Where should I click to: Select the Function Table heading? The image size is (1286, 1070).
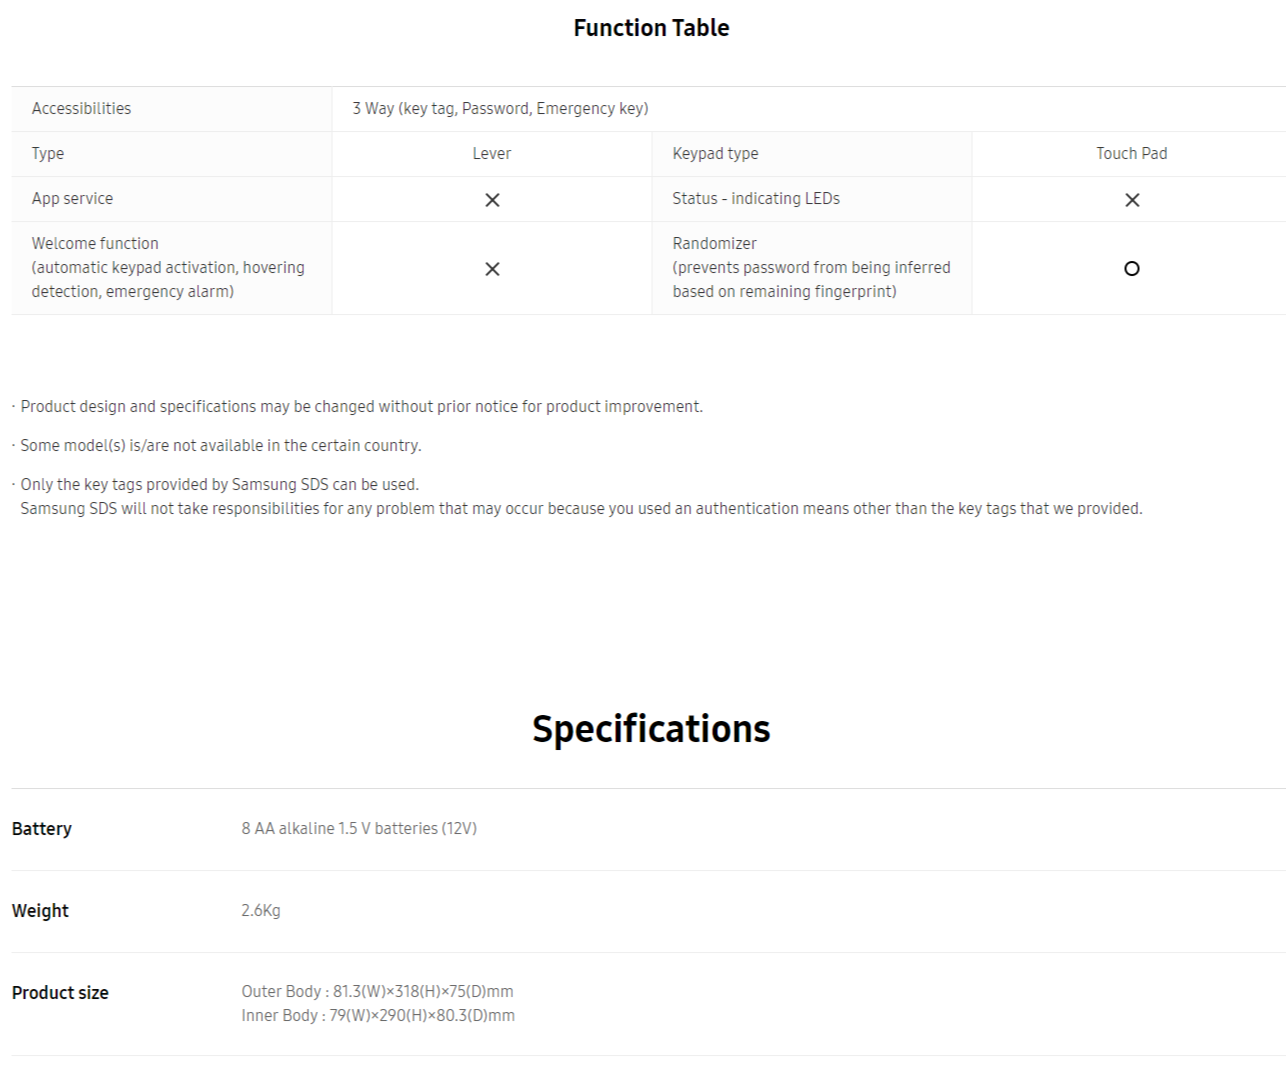point(651,28)
